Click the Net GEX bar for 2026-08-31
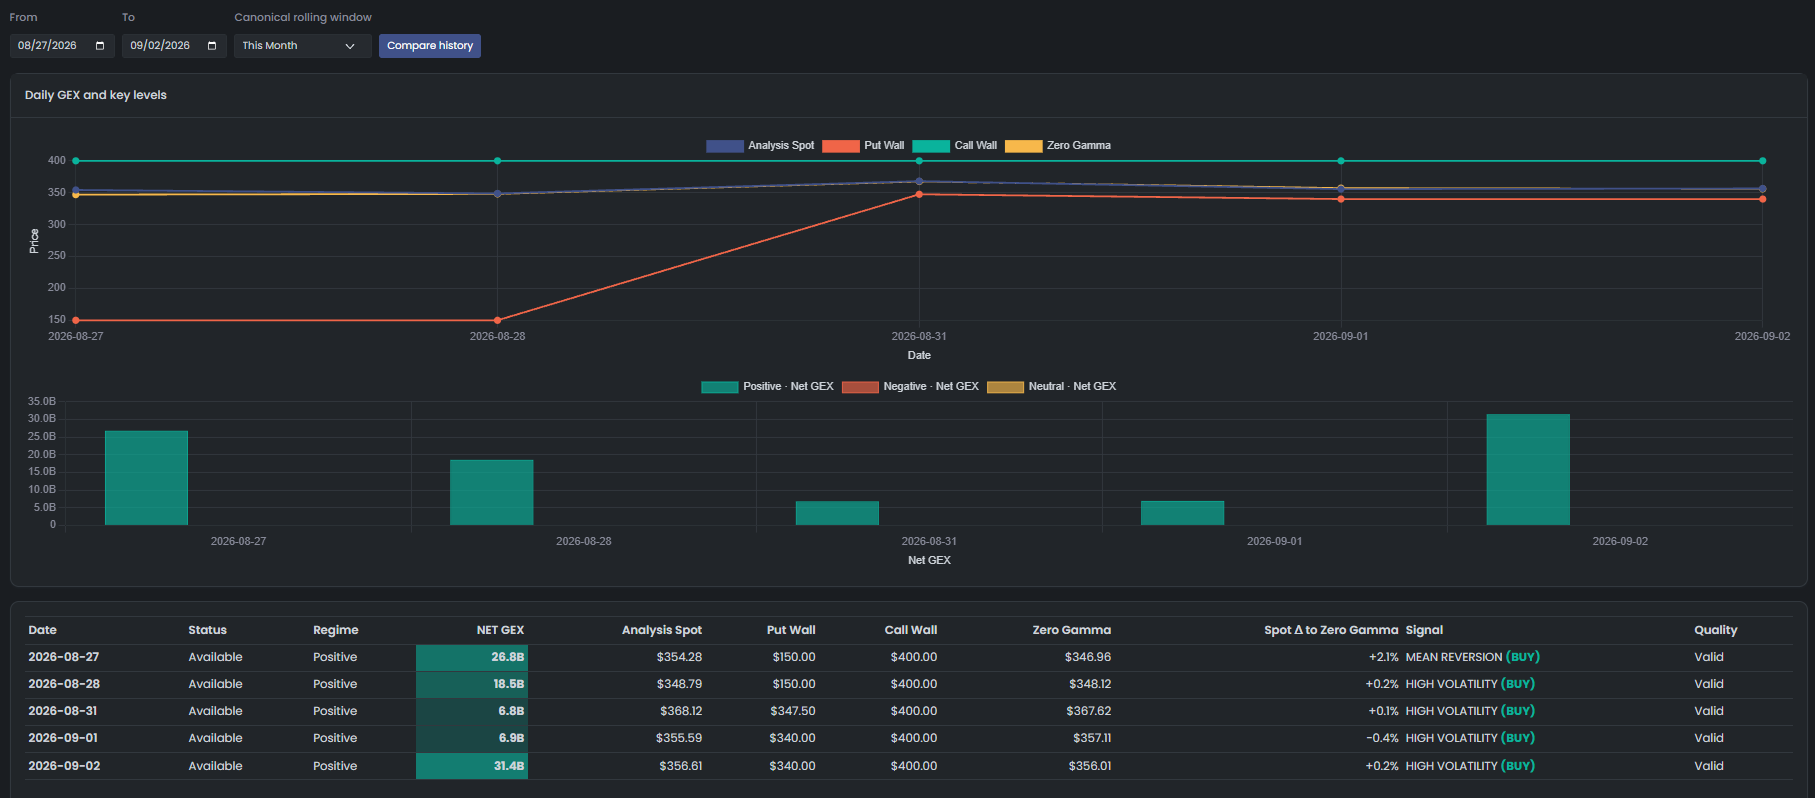The image size is (1815, 798). [837, 513]
